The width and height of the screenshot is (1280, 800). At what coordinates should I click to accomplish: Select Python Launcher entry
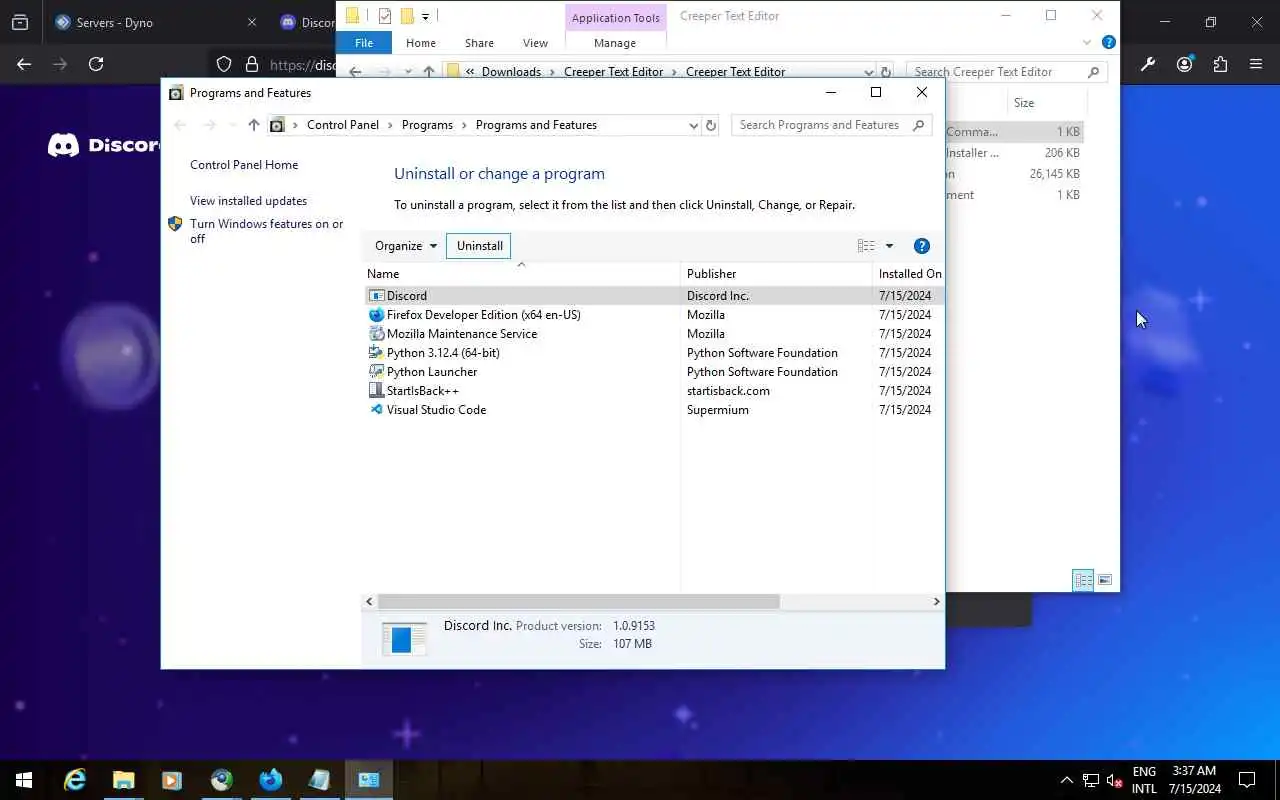(654, 372)
